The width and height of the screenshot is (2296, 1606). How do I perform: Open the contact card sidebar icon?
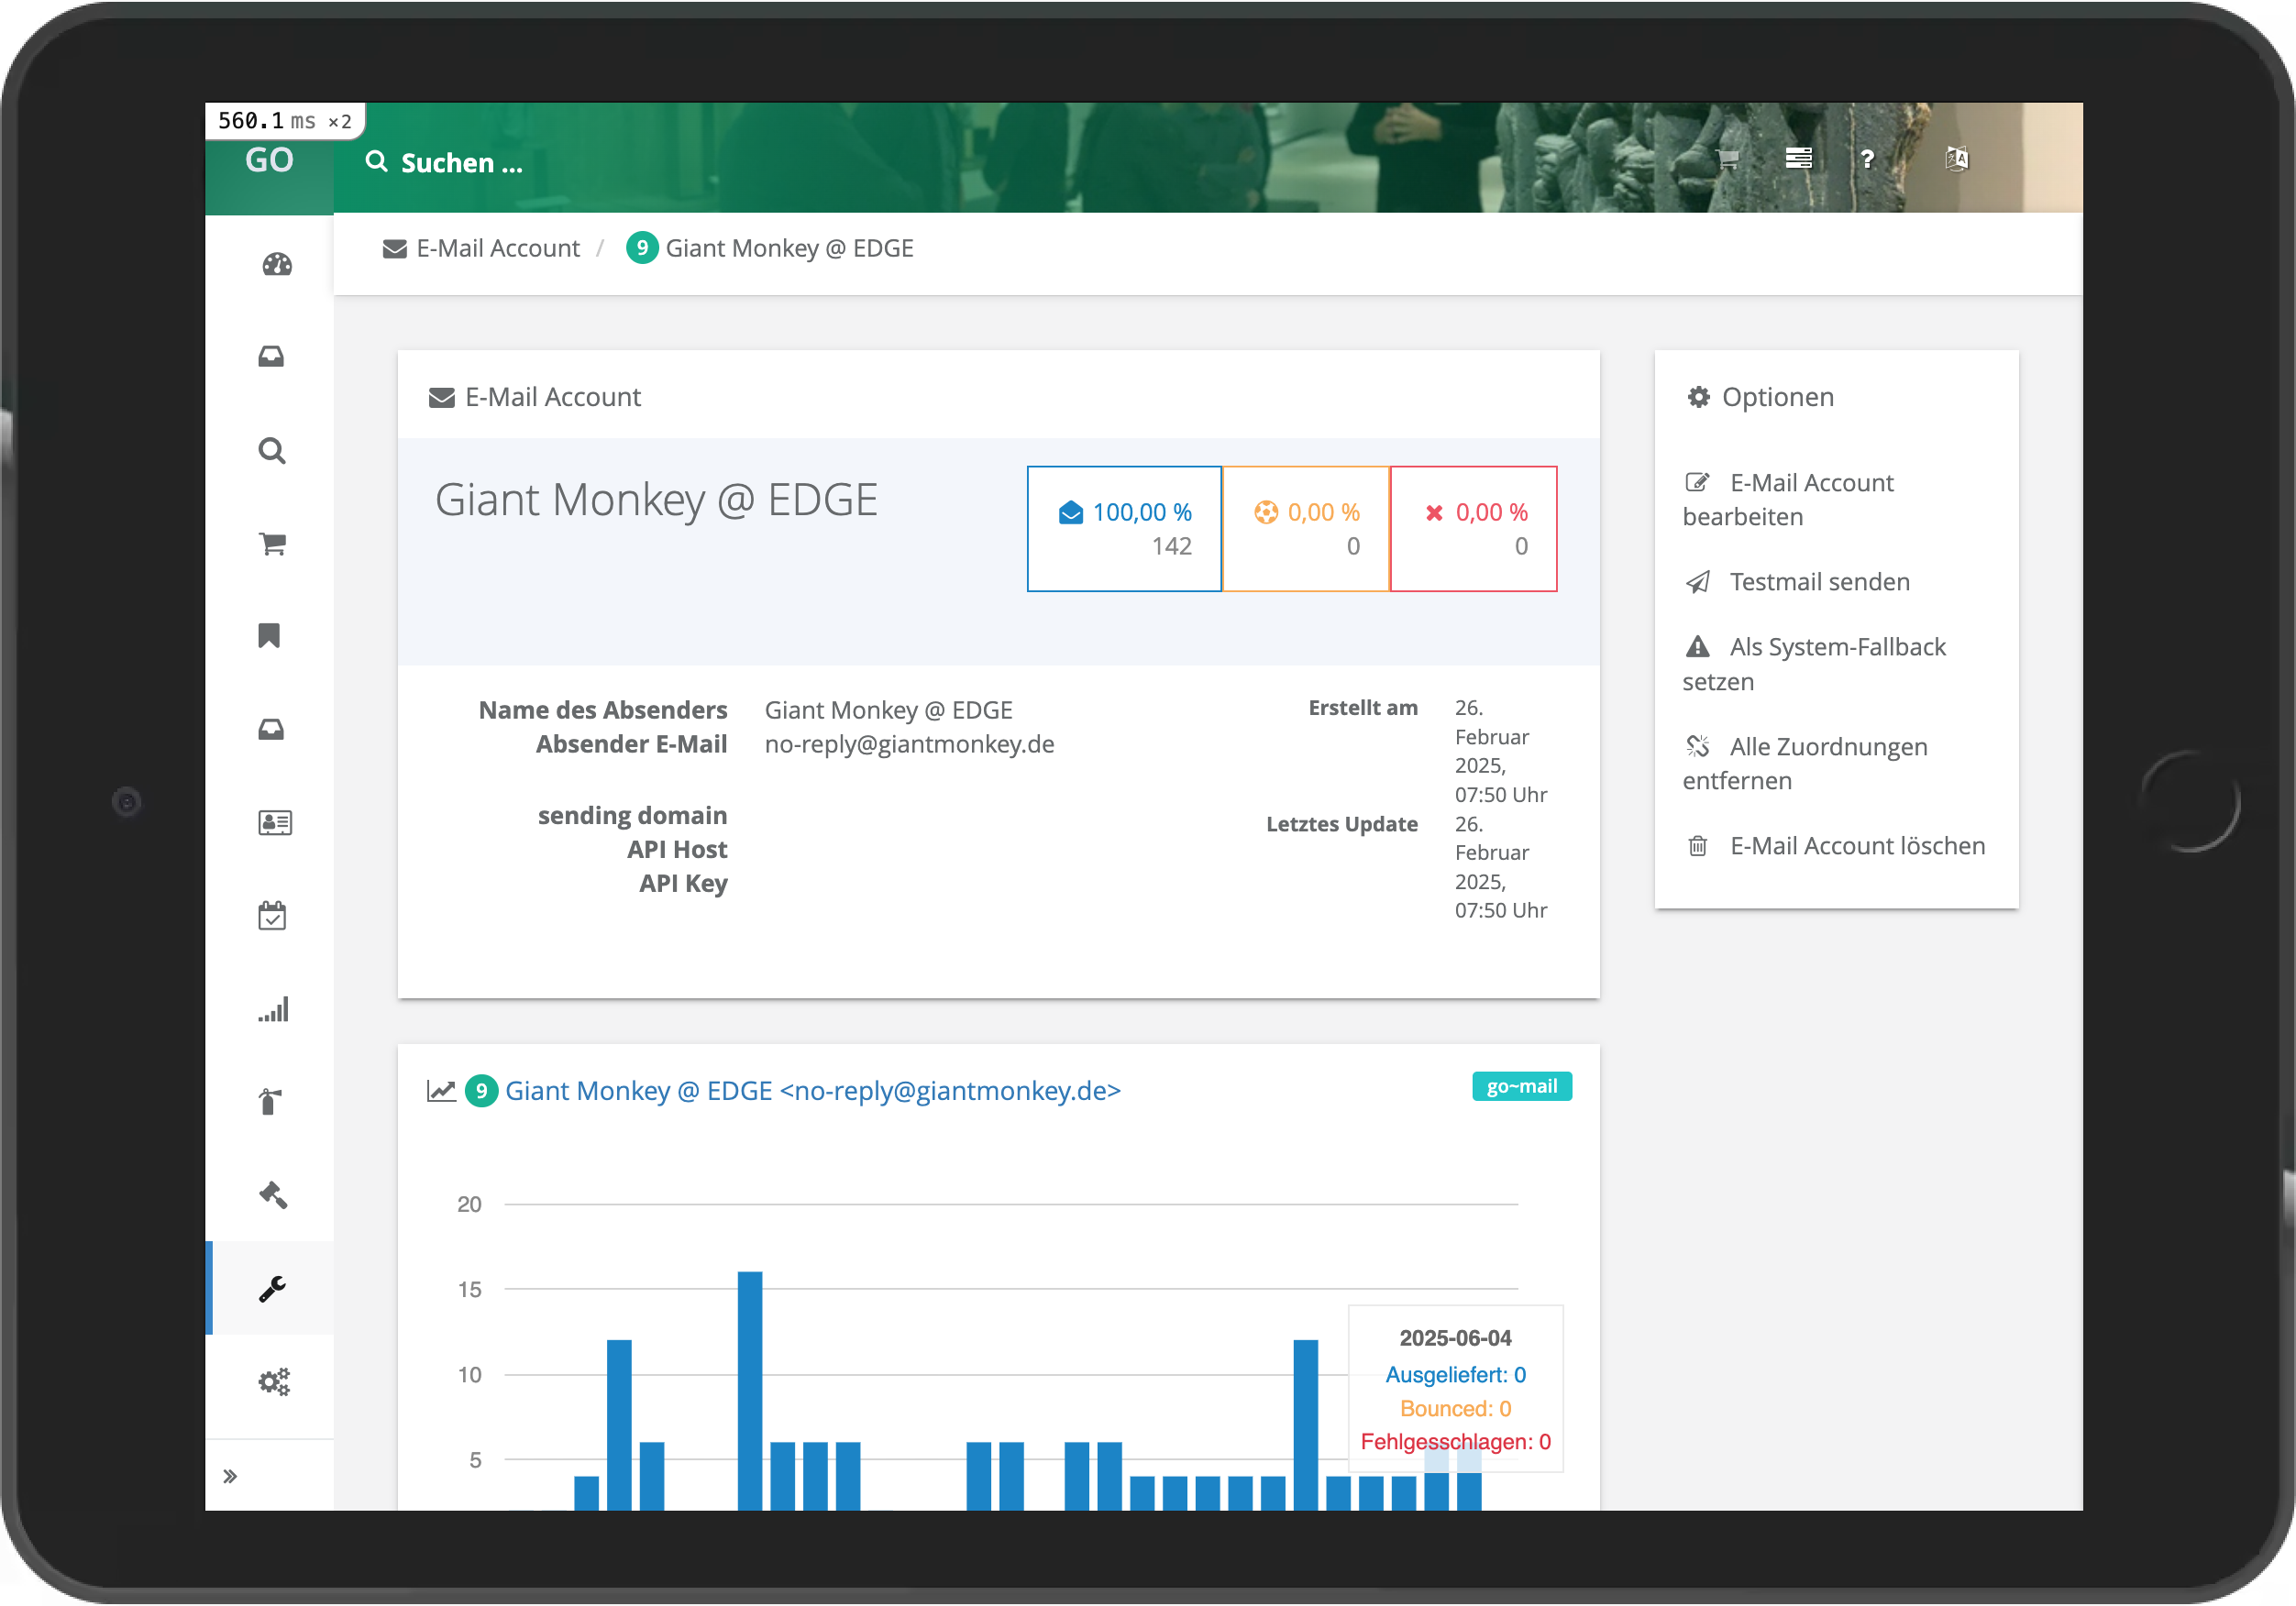(274, 822)
